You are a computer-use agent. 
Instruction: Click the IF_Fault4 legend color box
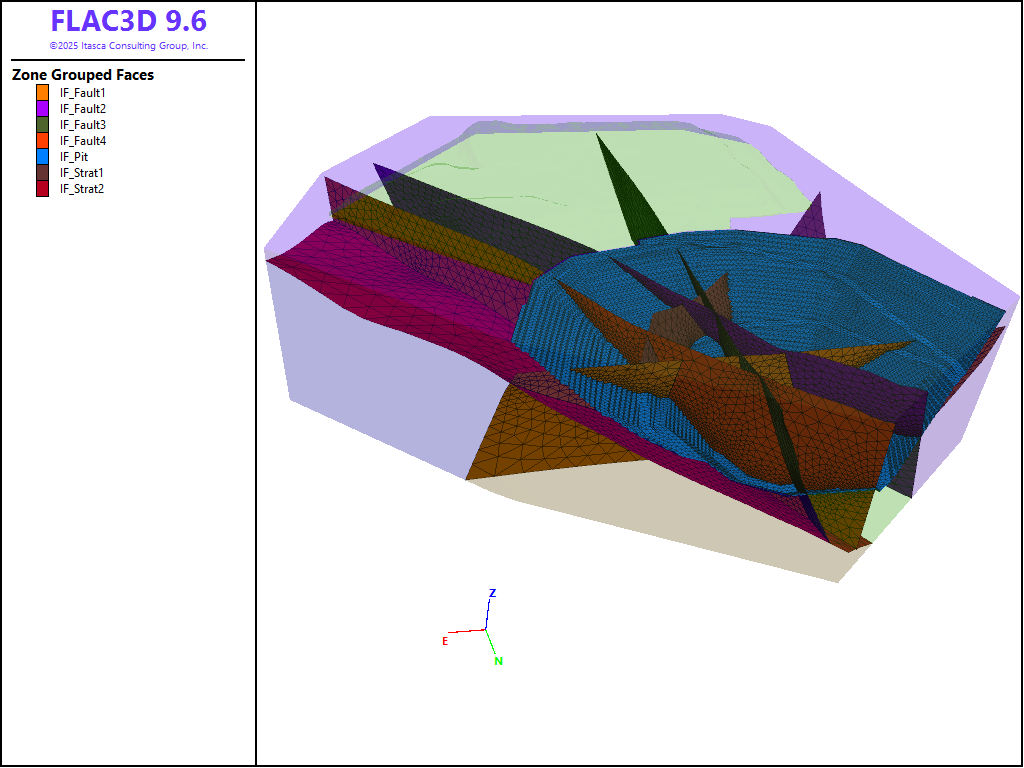click(42, 141)
